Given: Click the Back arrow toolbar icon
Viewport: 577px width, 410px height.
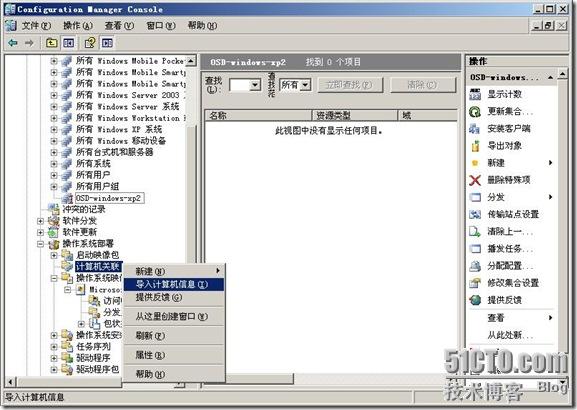Looking at the screenshot, I should click(x=13, y=43).
